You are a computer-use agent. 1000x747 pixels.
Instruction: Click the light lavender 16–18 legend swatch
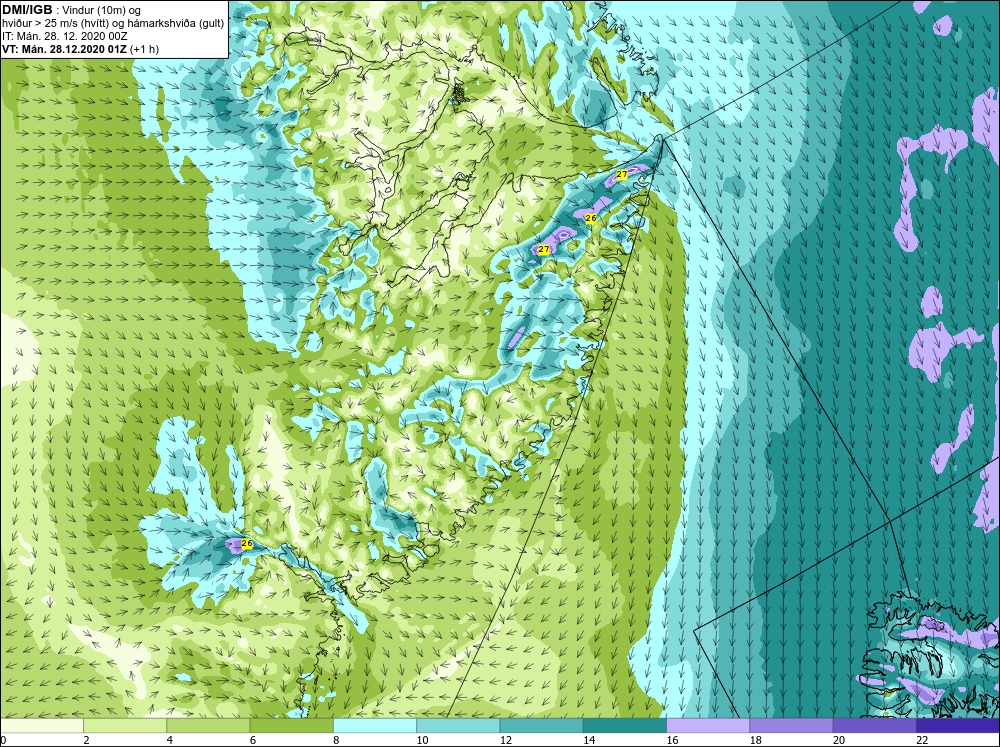pos(708,726)
